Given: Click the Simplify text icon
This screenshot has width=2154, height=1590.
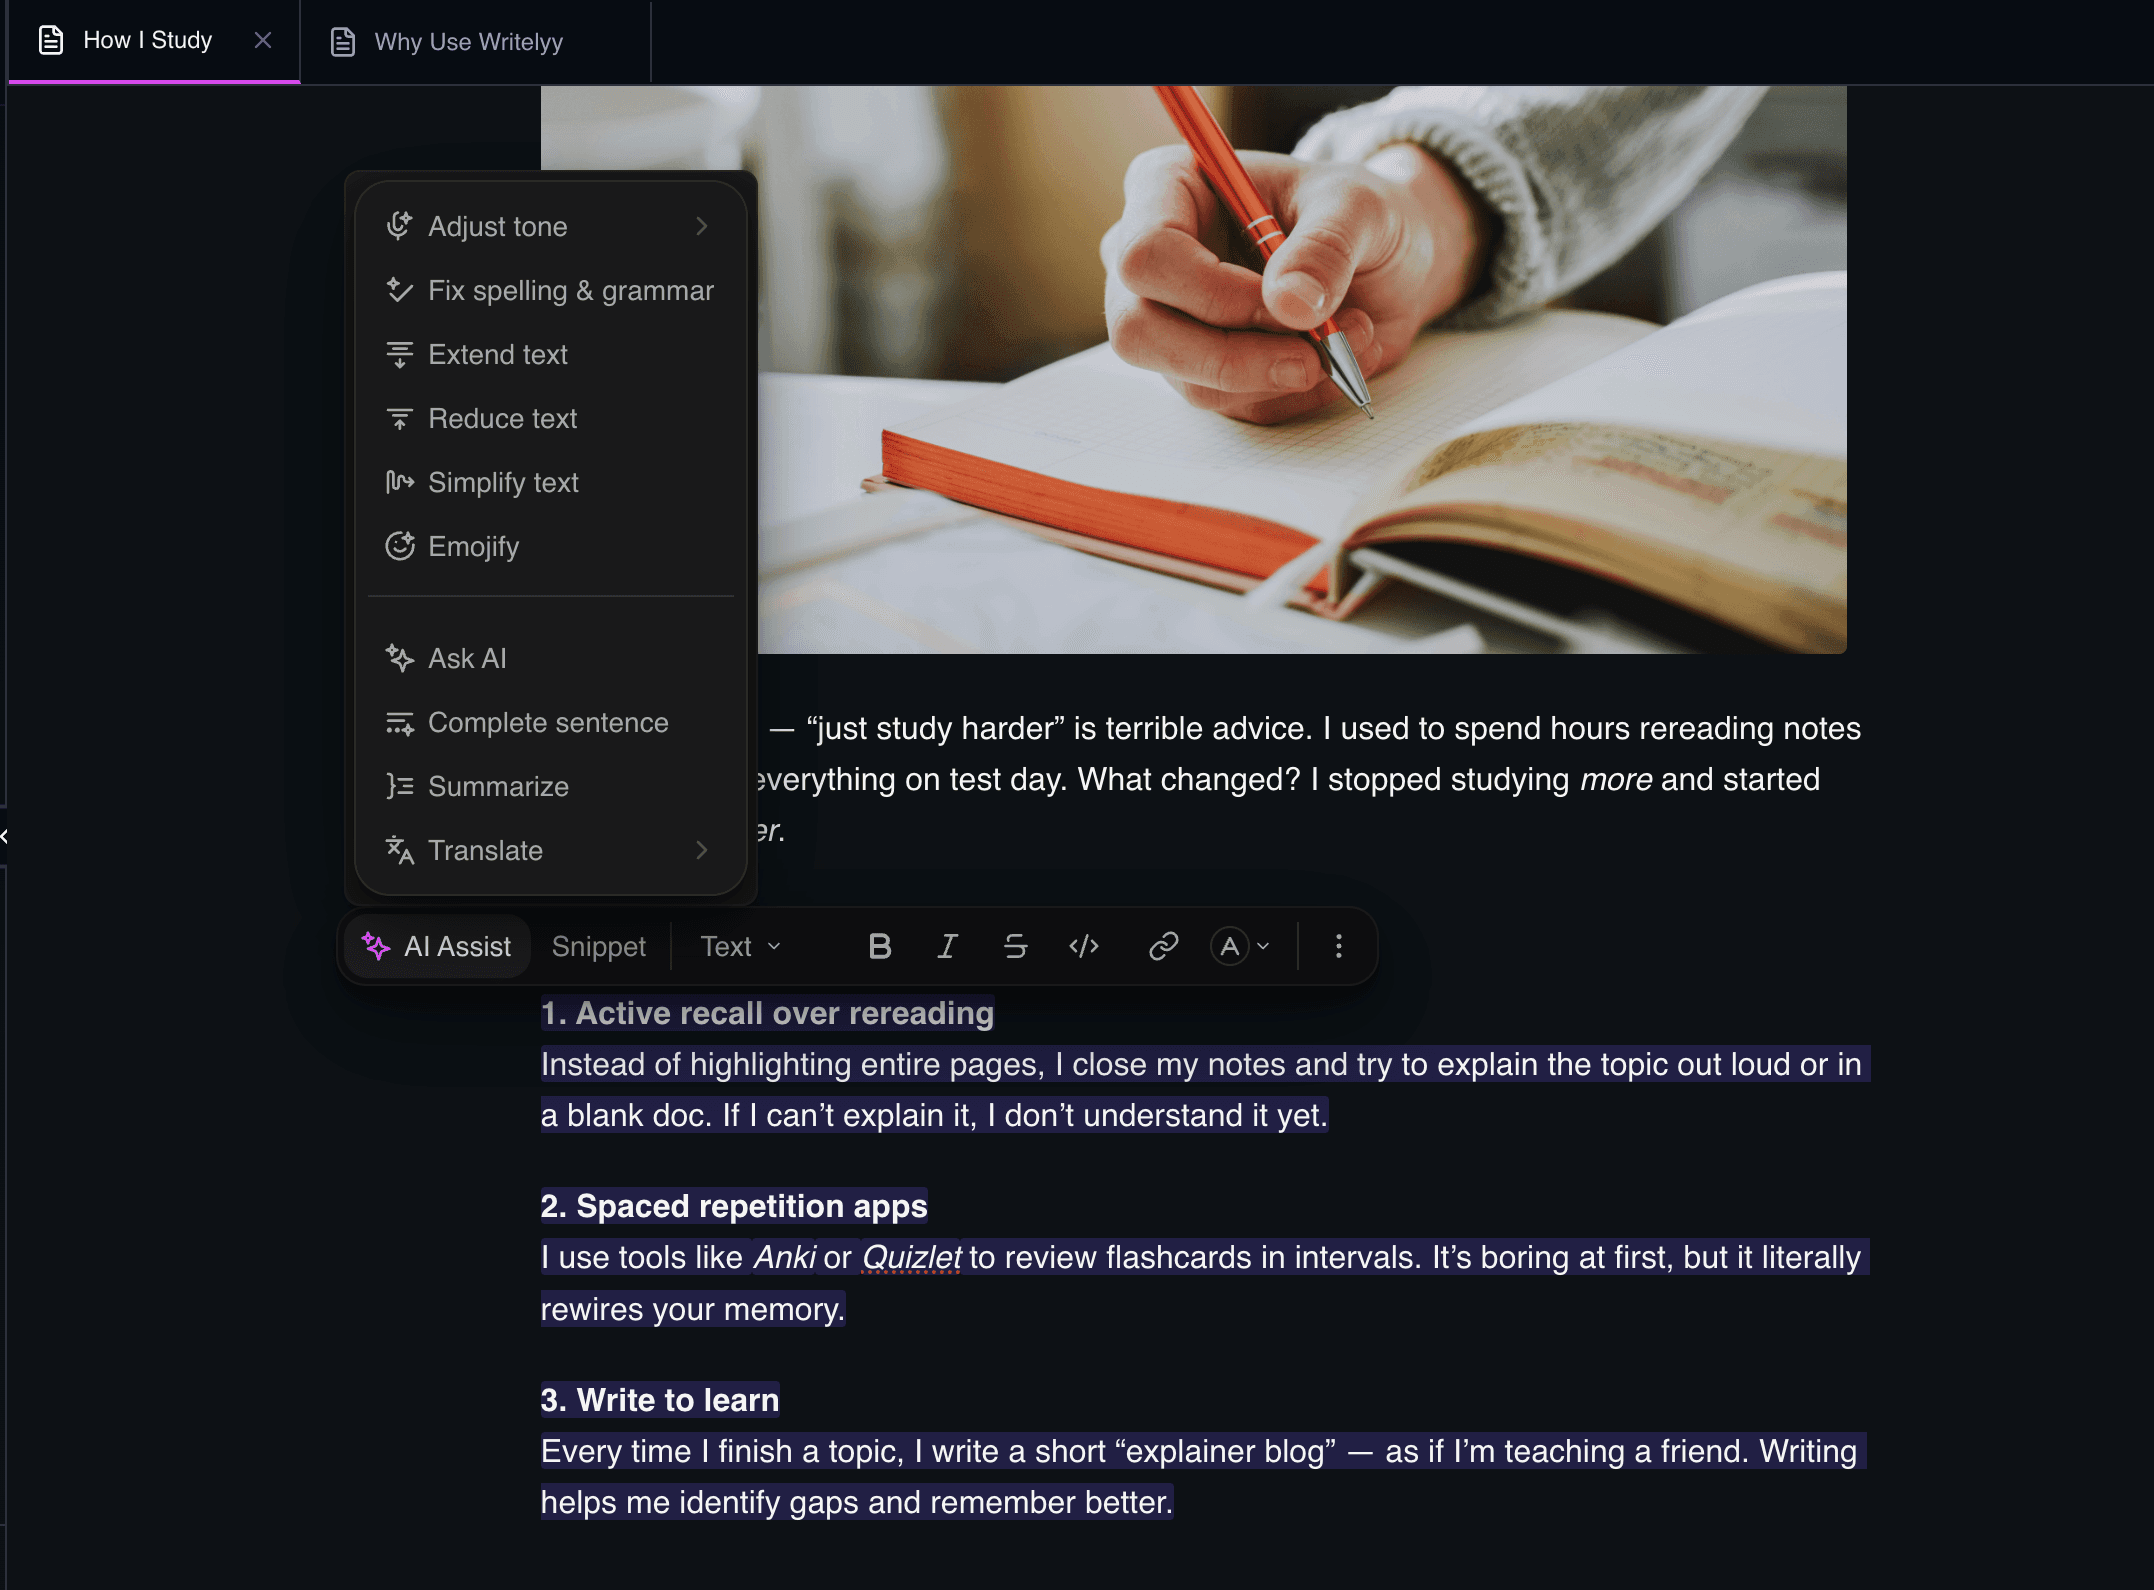Looking at the screenshot, I should (x=400, y=482).
